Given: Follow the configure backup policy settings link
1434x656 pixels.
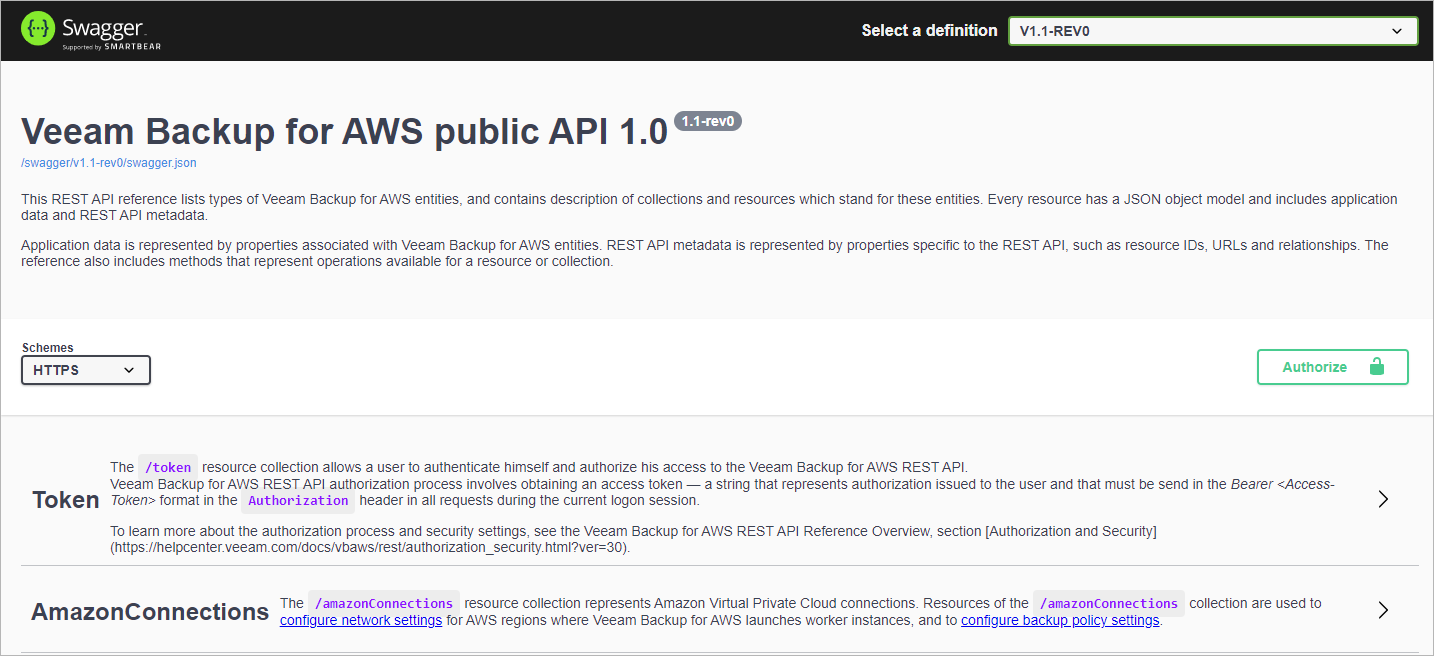Looking at the screenshot, I should pos(1060,620).
